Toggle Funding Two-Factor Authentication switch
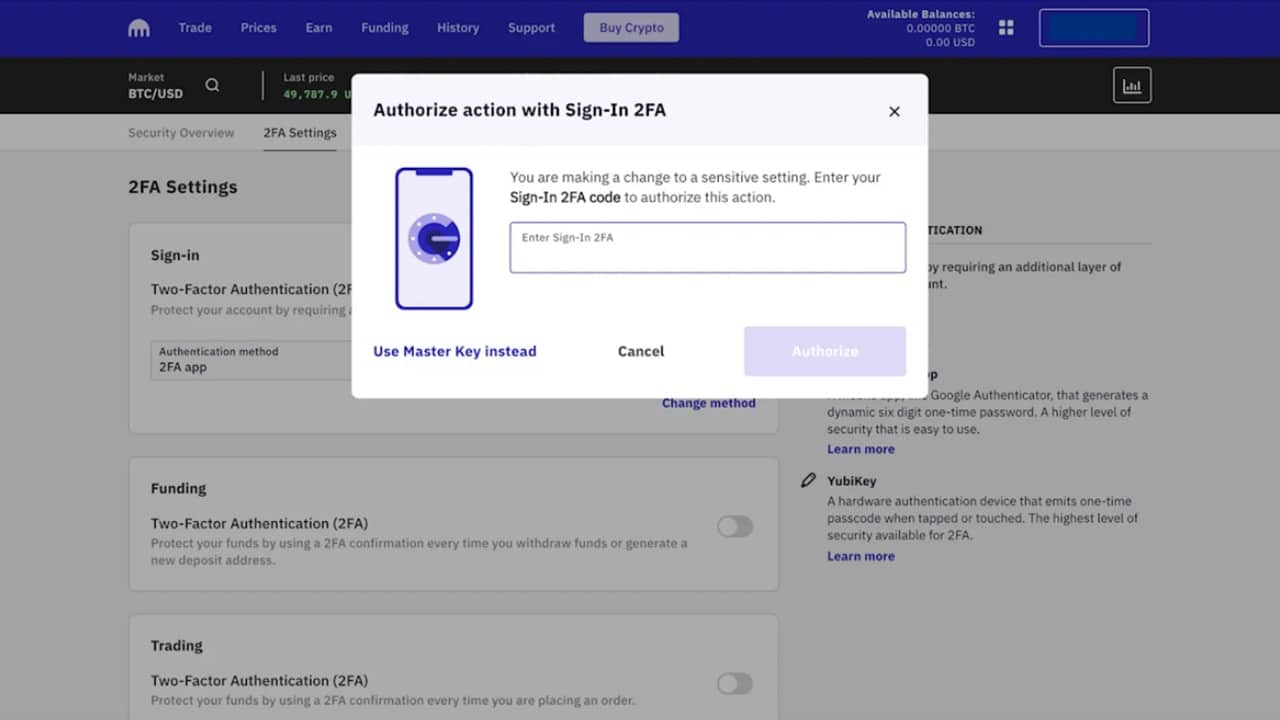The width and height of the screenshot is (1280, 720). [735, 526]
